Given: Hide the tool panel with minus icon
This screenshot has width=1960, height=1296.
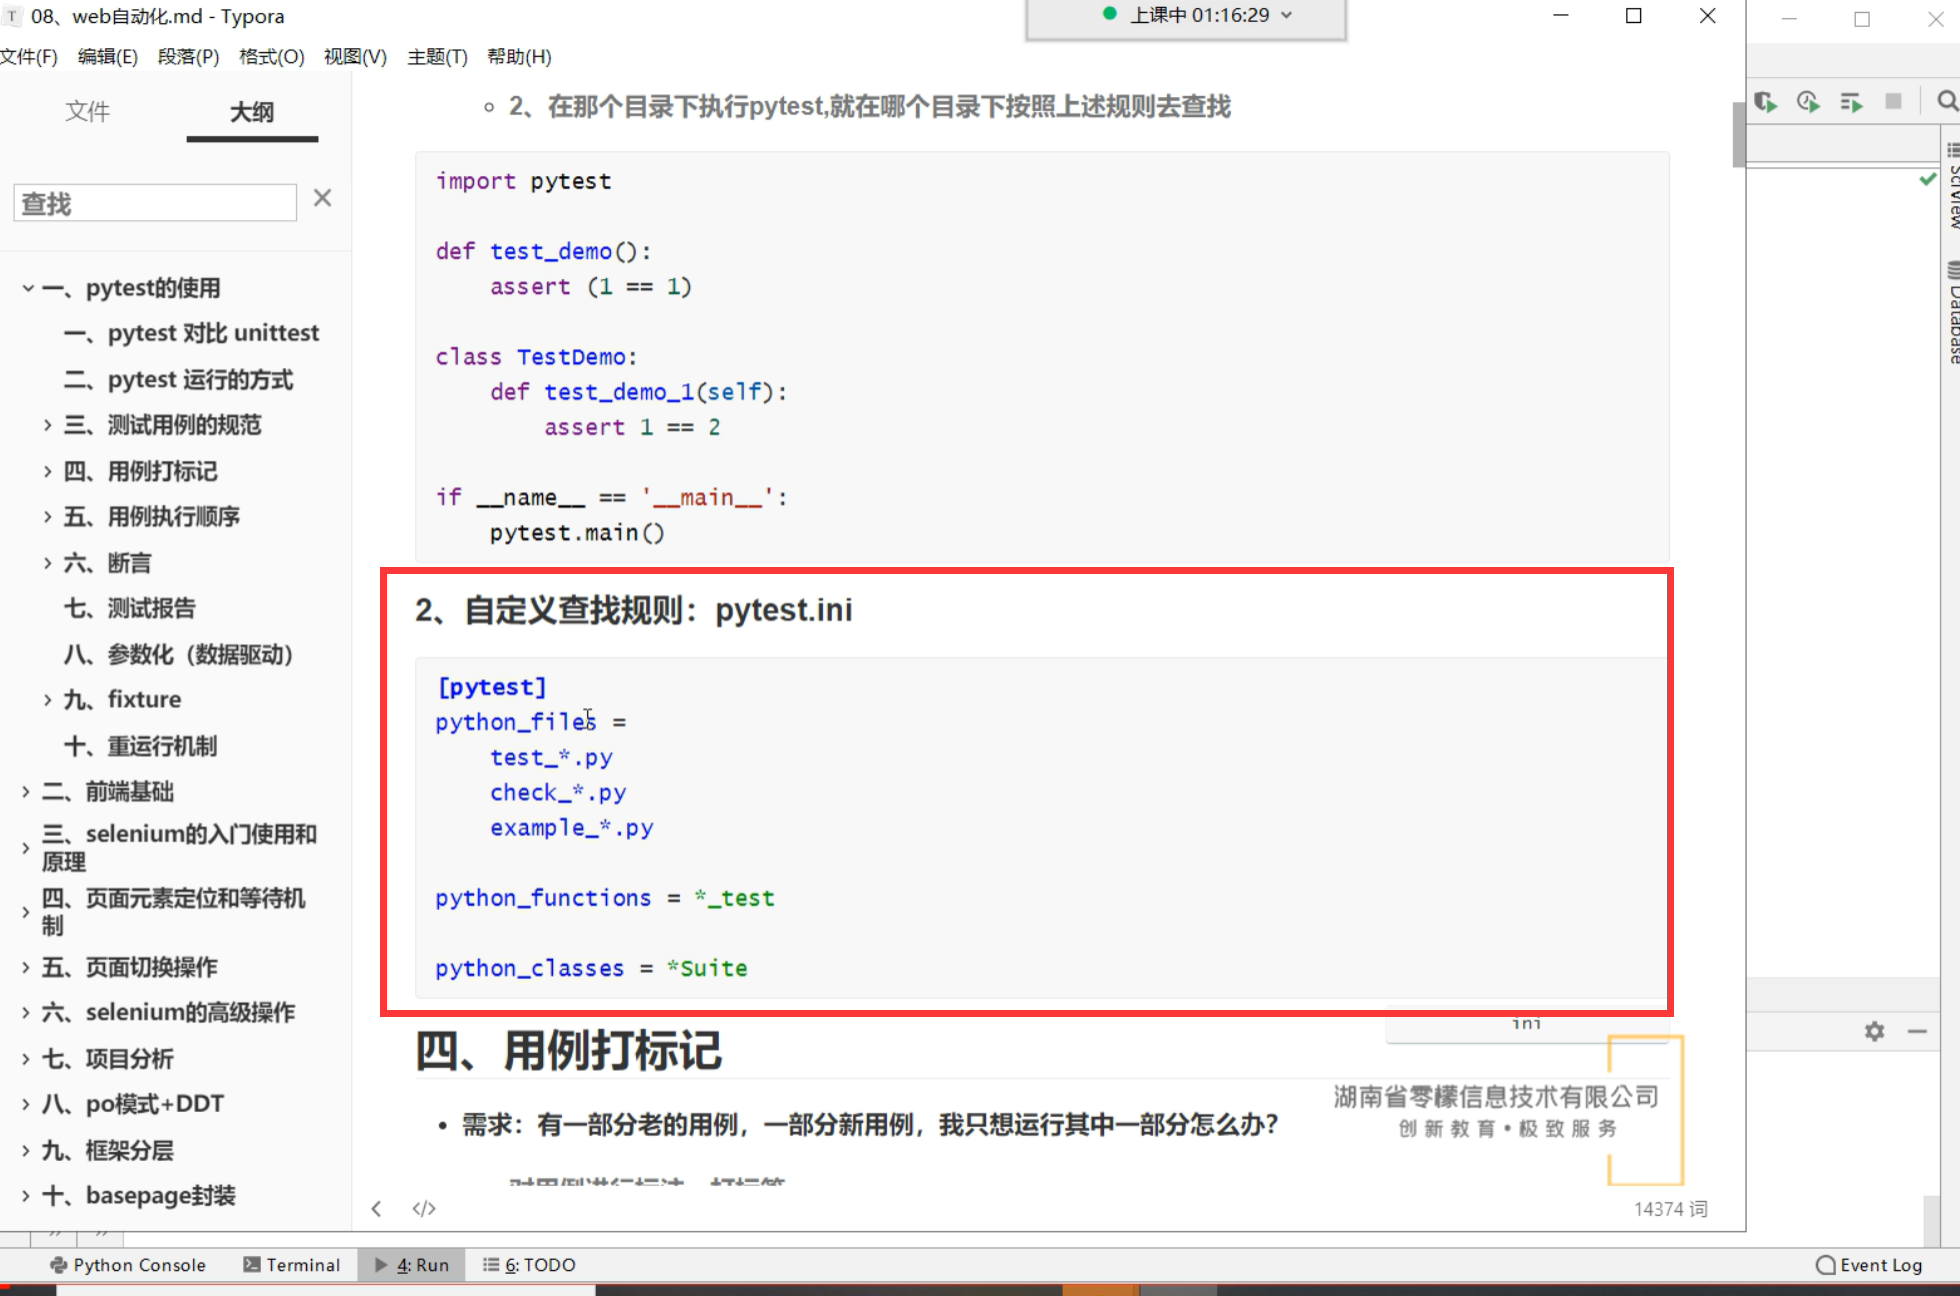Looking at the screenshot, I should click(1917, 1031).
